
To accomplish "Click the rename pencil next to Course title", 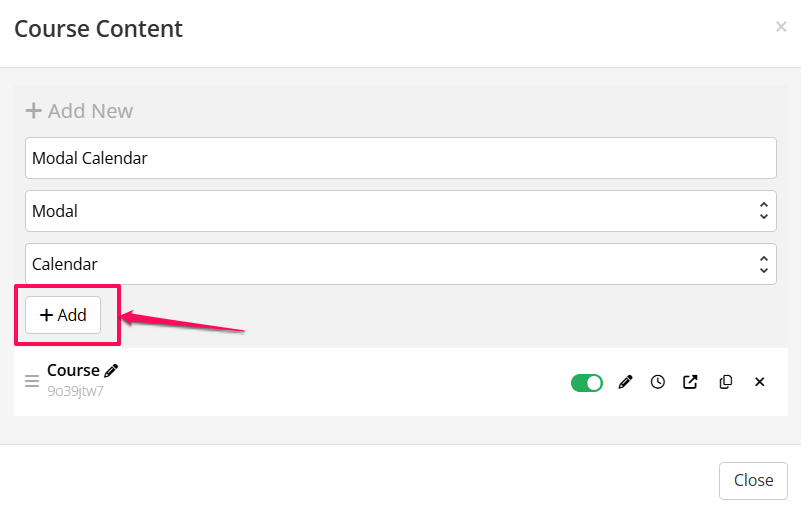I will click(111, 371).
